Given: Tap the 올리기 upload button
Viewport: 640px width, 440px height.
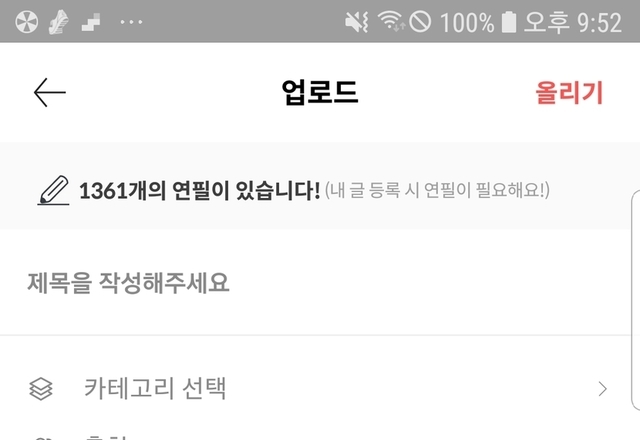Looking at the screenshot, I should [x=569, y=93].
